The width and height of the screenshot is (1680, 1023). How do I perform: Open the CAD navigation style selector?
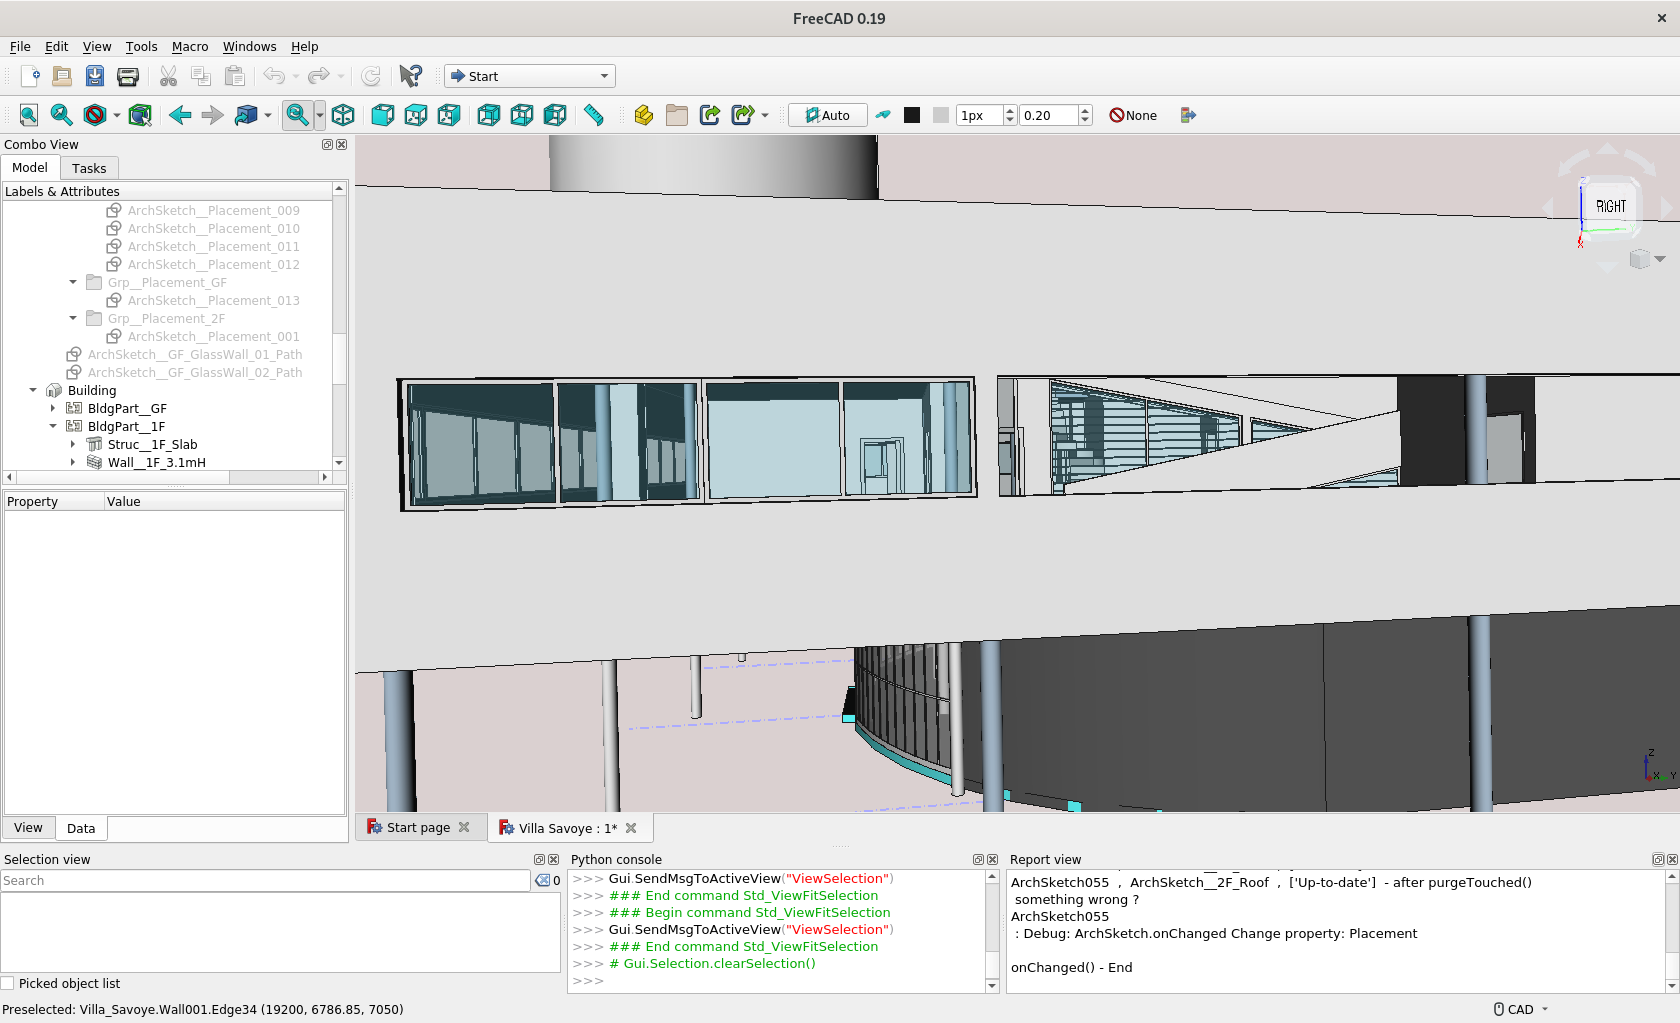point(1521,1009)
